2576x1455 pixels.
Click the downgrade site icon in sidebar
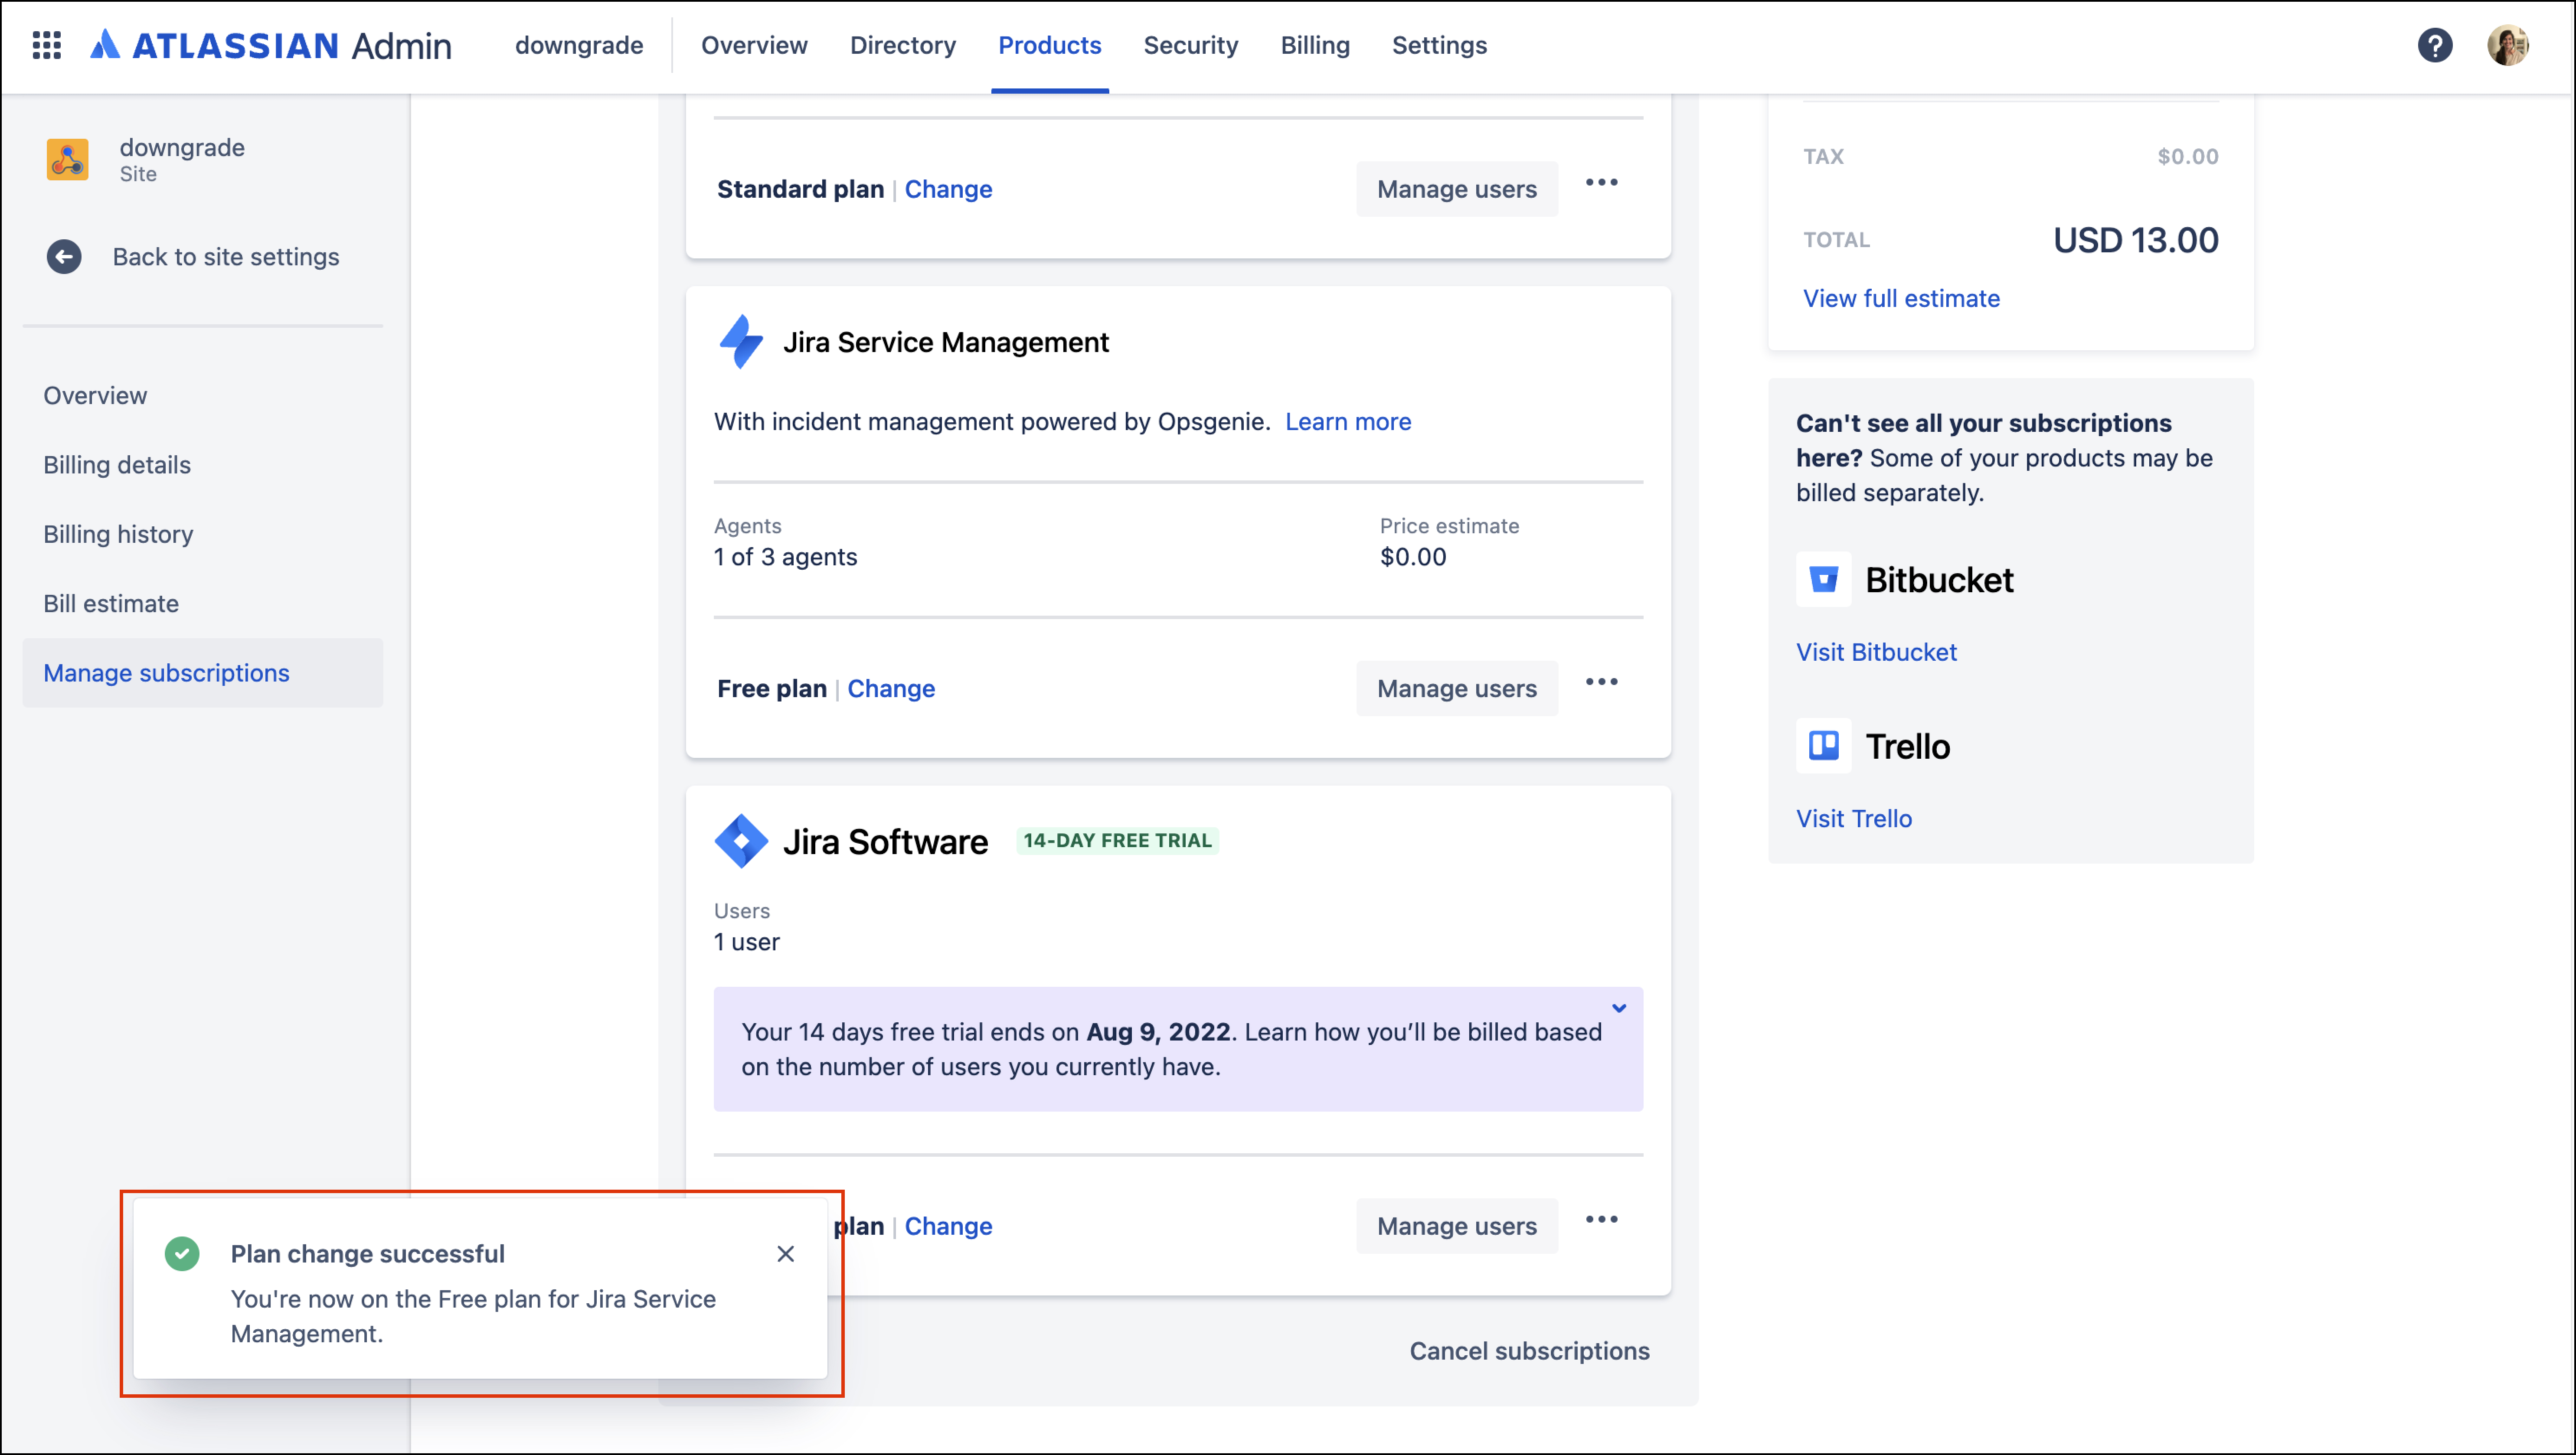click(x=67, y=159)
